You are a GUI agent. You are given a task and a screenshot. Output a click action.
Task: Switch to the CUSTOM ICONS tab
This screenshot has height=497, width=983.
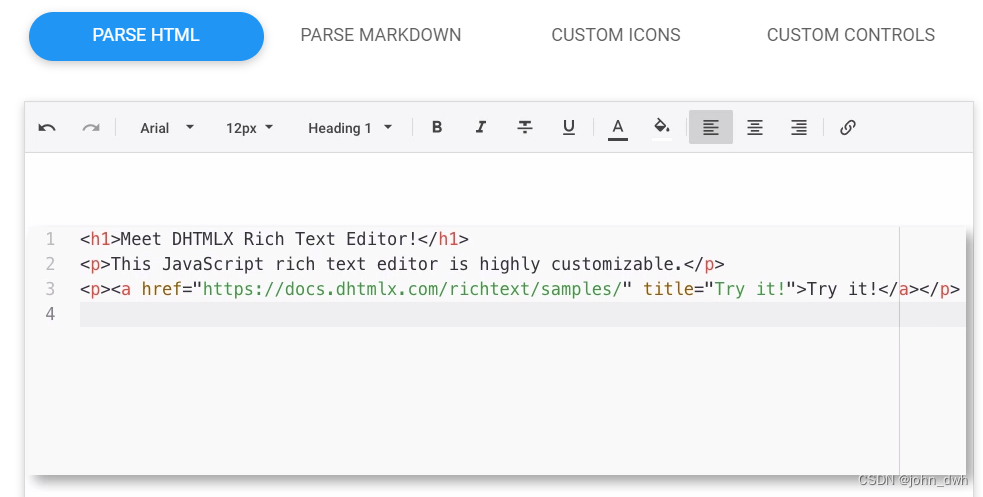tap(616, 35)
